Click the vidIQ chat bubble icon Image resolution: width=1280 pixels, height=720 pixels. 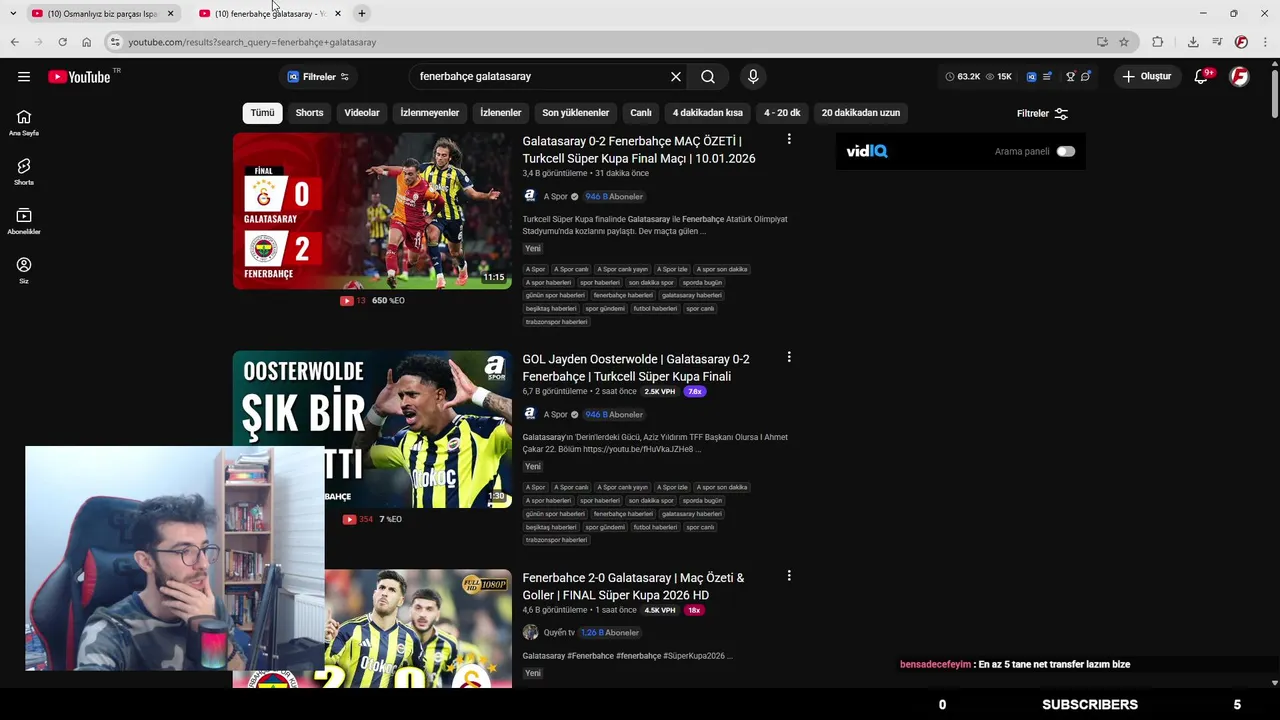click(1086, 77)
